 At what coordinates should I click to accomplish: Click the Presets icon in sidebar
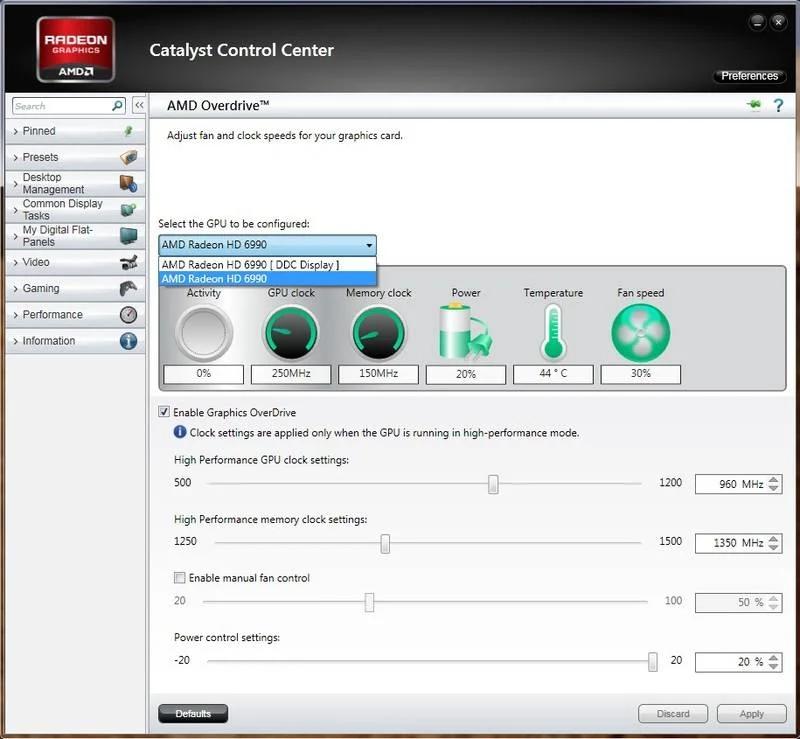[128, 157]
